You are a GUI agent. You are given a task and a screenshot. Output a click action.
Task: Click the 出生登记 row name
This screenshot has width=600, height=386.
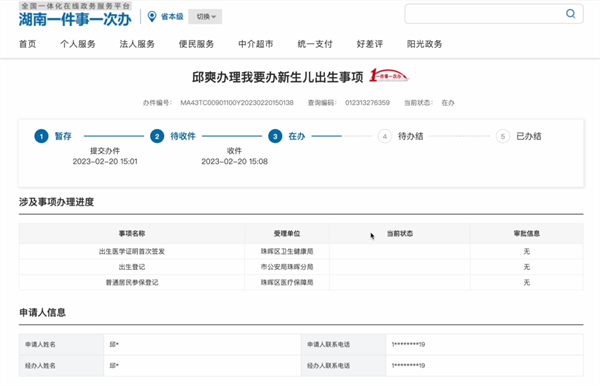(132, 267)
